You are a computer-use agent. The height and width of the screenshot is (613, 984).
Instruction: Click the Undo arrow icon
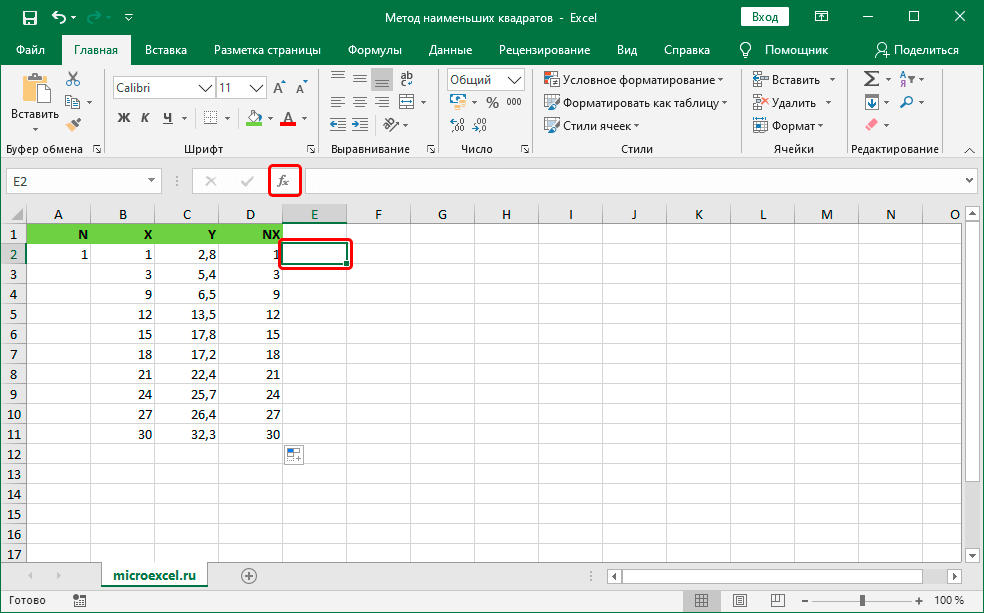(59, 18)
